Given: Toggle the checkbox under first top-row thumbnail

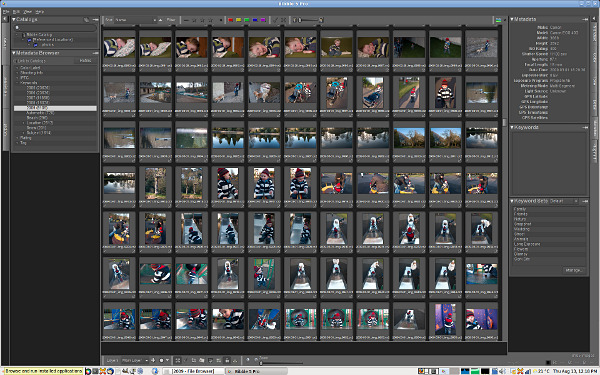Looking at the screenshot, I should point(105,70).
